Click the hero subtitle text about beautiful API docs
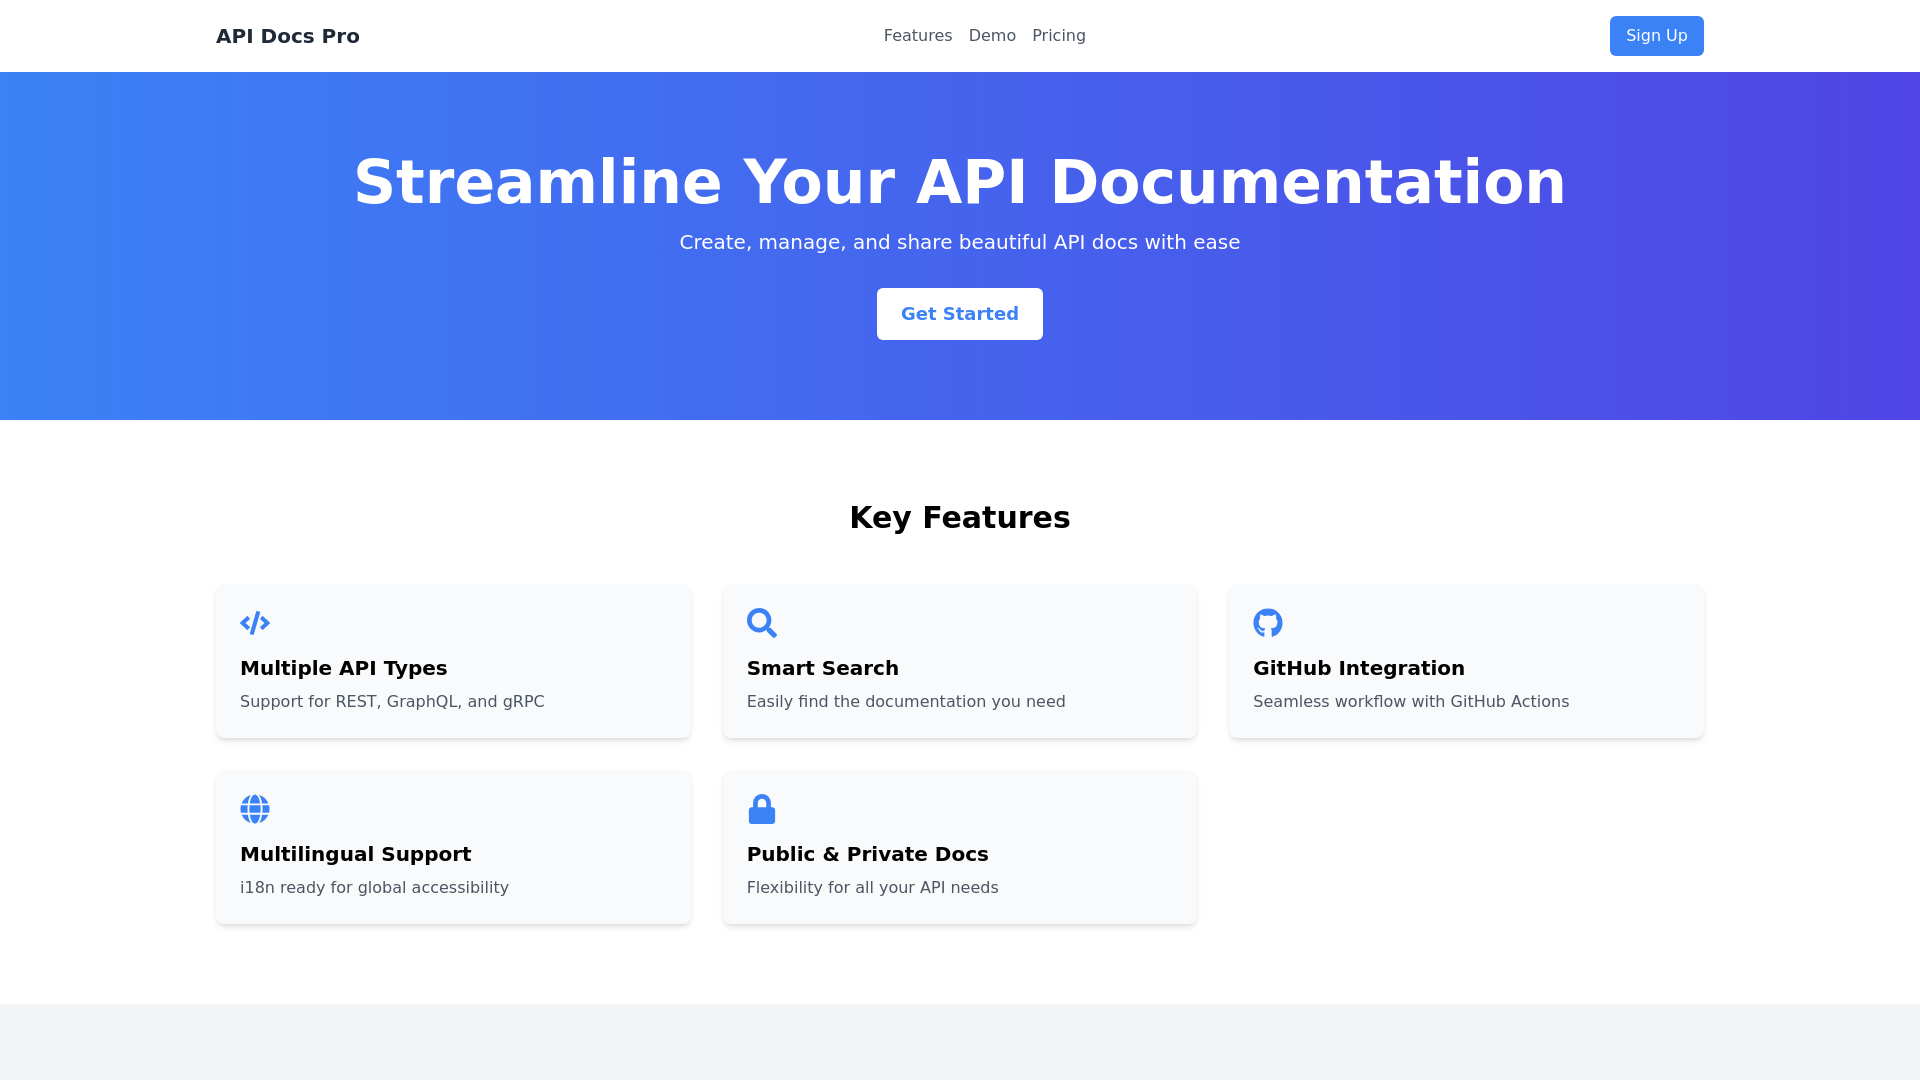 (x=959, y=242)
